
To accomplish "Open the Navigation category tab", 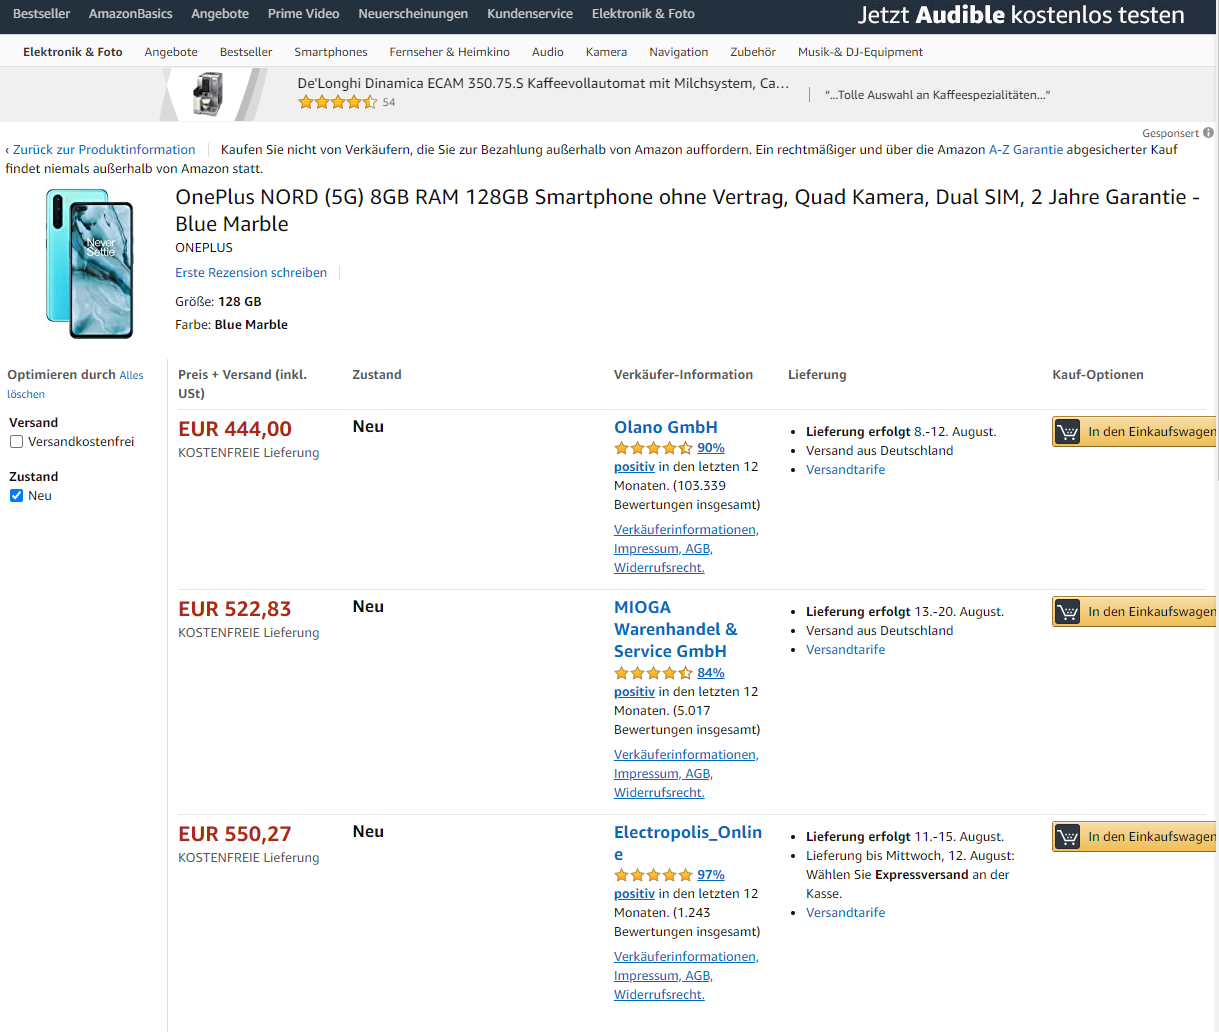I will point(679,52).
